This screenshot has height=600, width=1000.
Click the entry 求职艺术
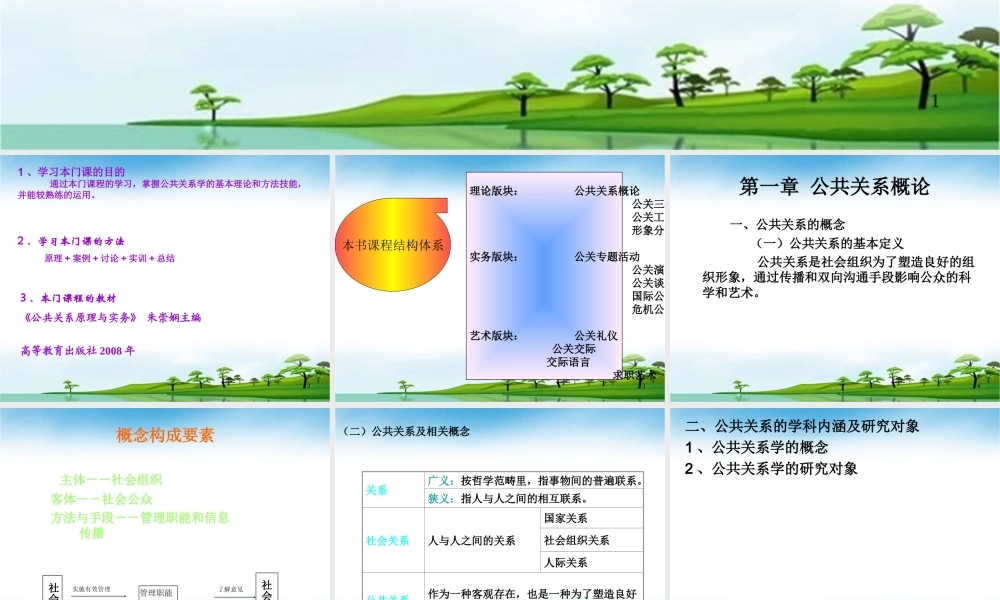(635, 375)
